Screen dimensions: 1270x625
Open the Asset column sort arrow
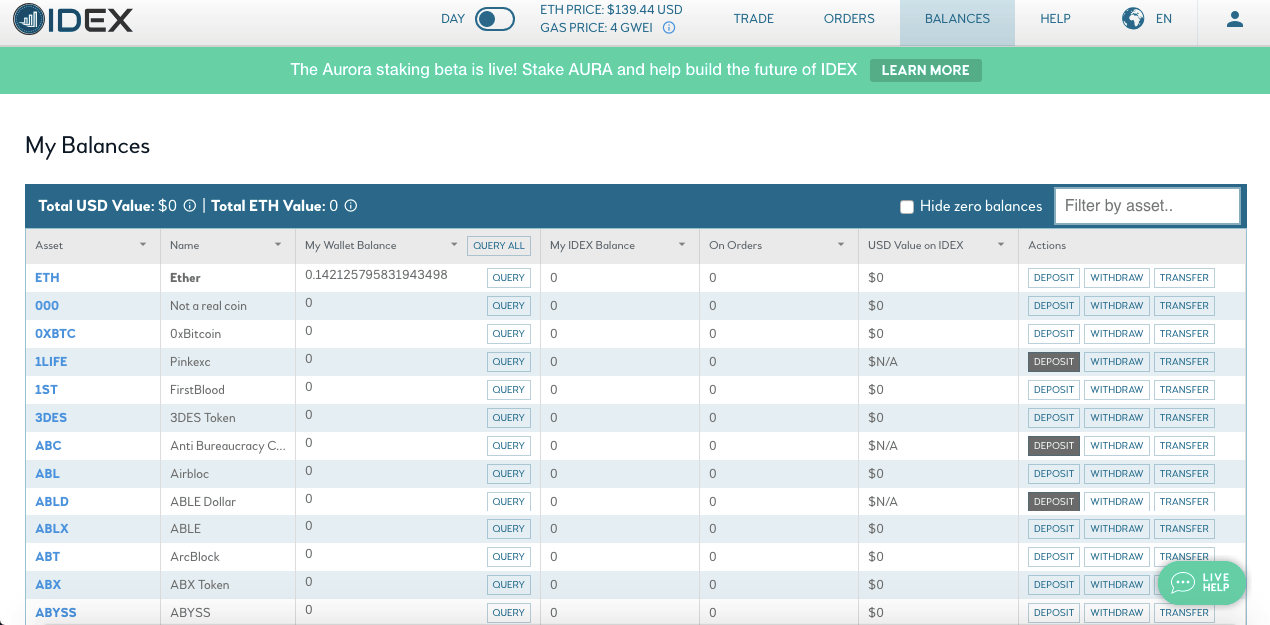pyautogui.click(x=143, y=245)
